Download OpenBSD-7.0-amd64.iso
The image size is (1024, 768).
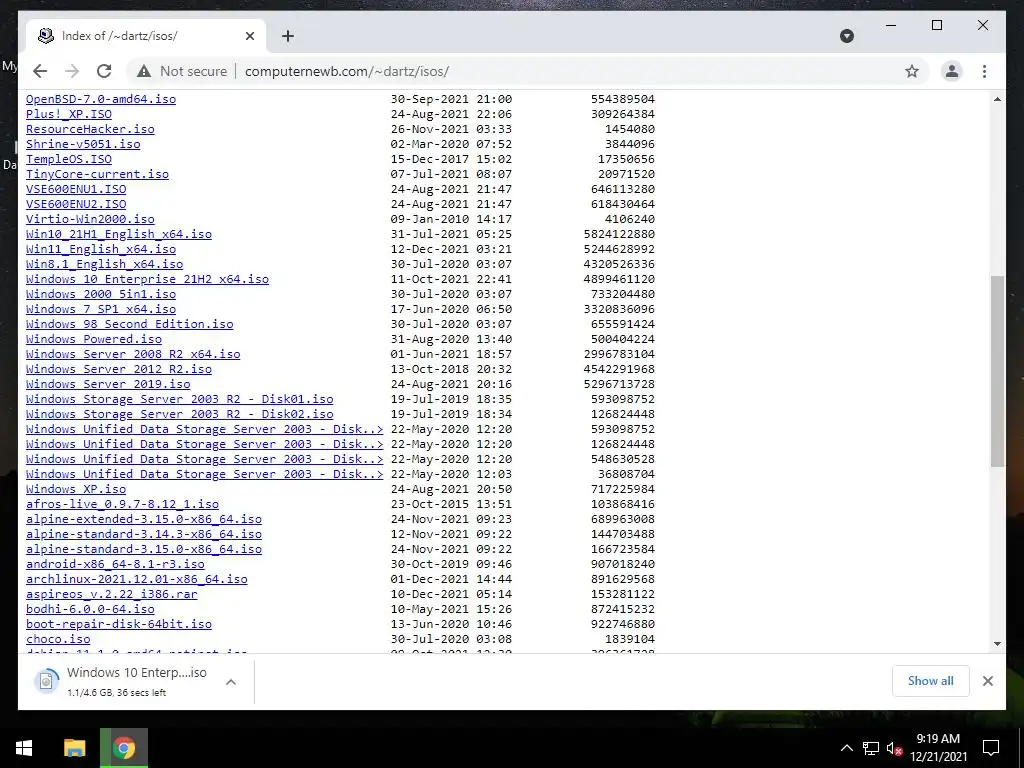[x=101, y=99]
